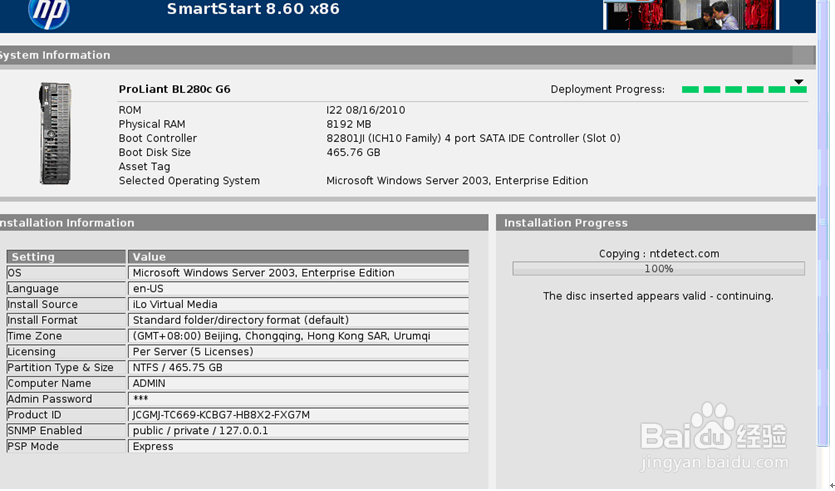Screen dimensions: 835x491
Task: Click the ProLiant BL280c G6 heading
Action: pyautogui.click(x=175, y=89)
